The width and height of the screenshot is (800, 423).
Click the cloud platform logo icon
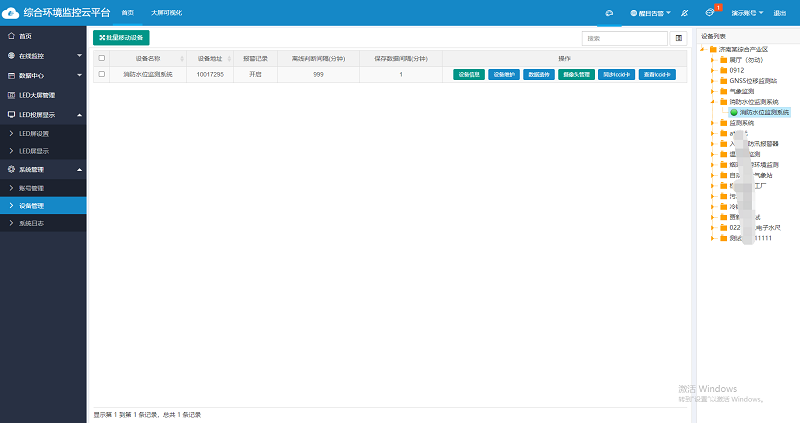coord(10,13)
